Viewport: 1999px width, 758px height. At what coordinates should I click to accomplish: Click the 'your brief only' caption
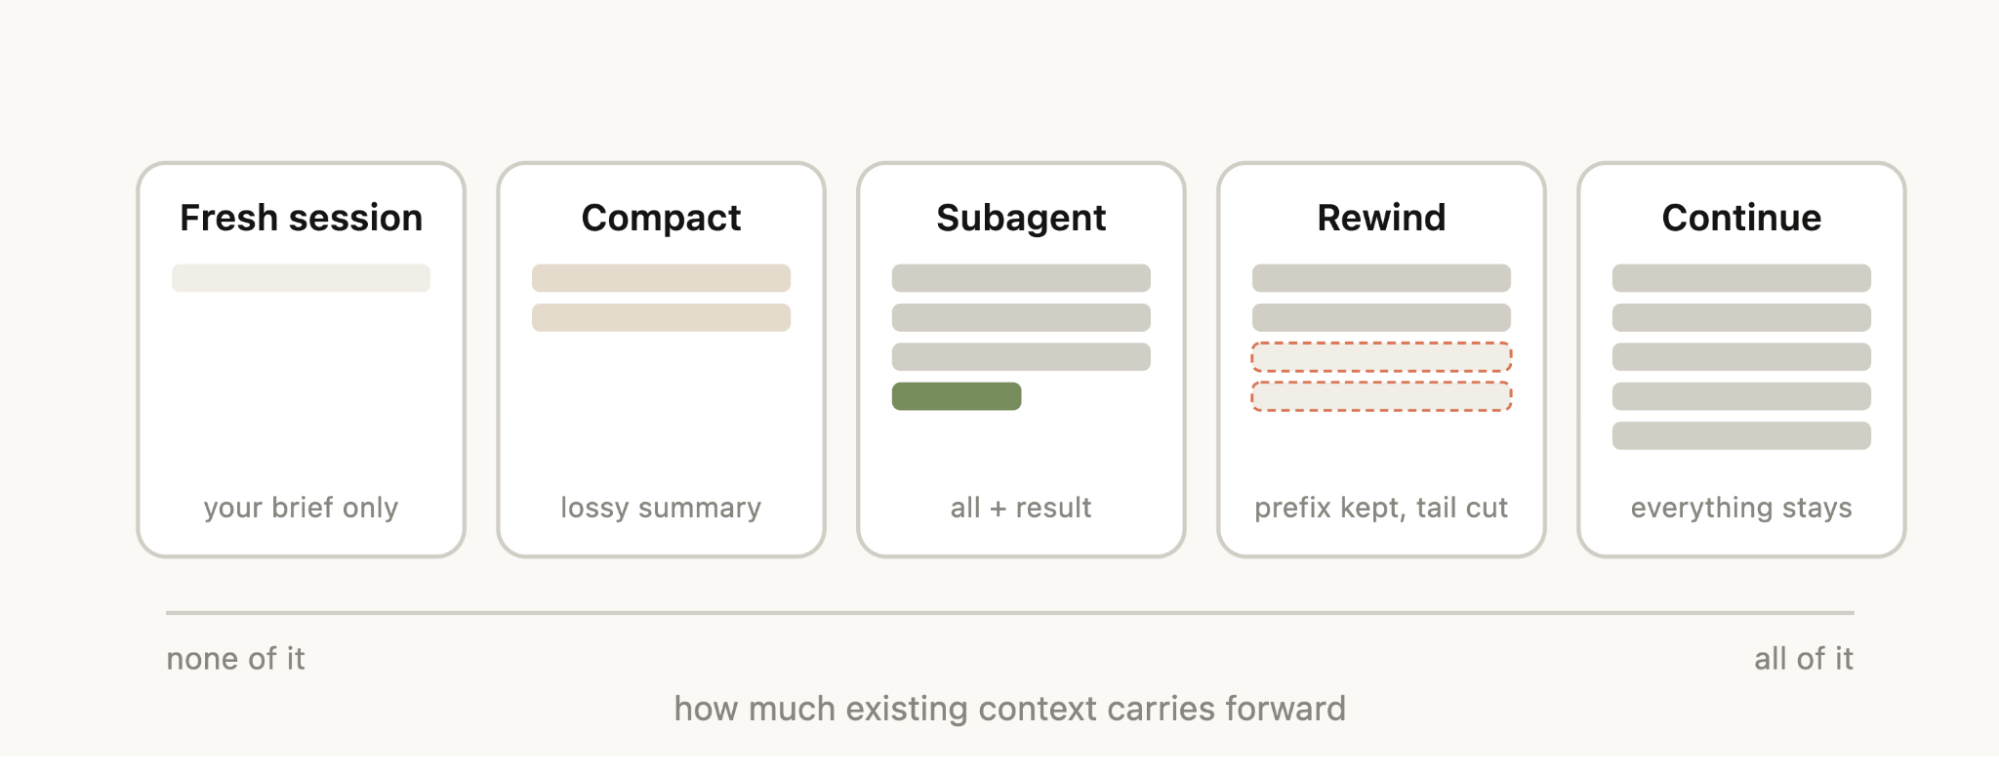(x=301, y=508)
